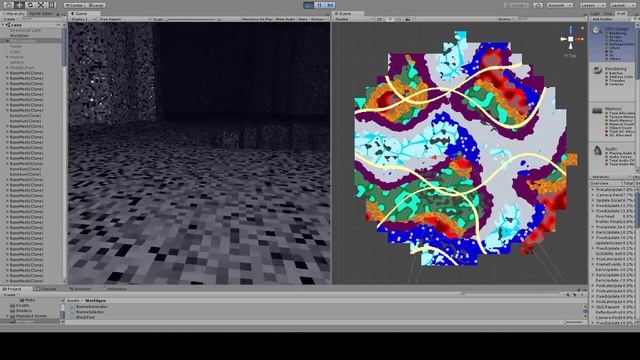640x360 pixels.
Task: Select the CPU Usage profiler module
Action: (x=612, y=42)
